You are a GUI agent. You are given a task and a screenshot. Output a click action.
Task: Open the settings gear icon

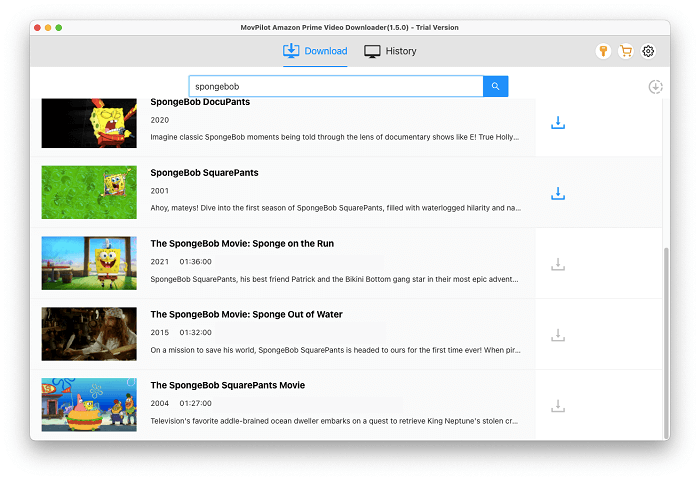648,51
